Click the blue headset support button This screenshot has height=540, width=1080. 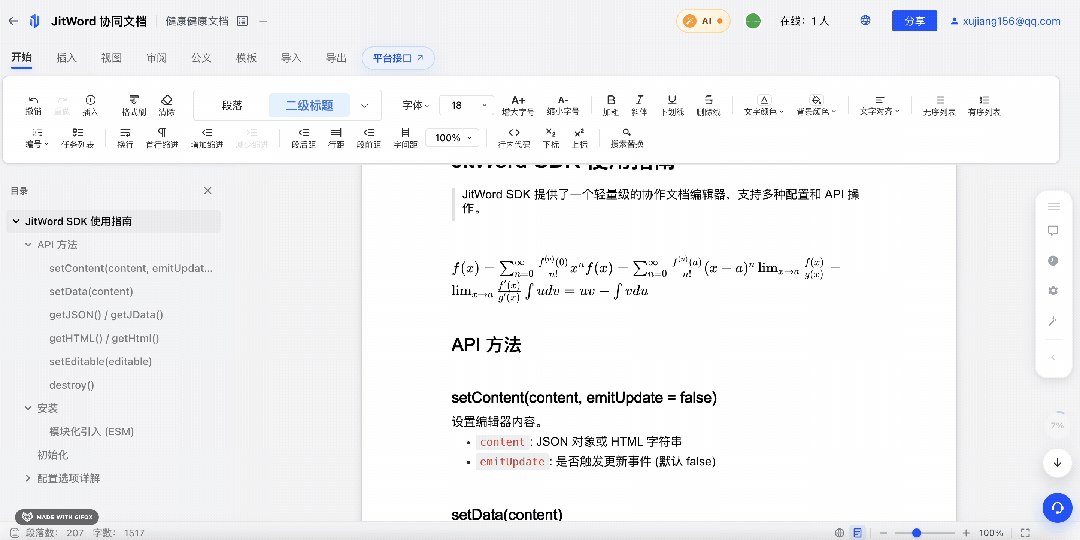click(1057, 507)
